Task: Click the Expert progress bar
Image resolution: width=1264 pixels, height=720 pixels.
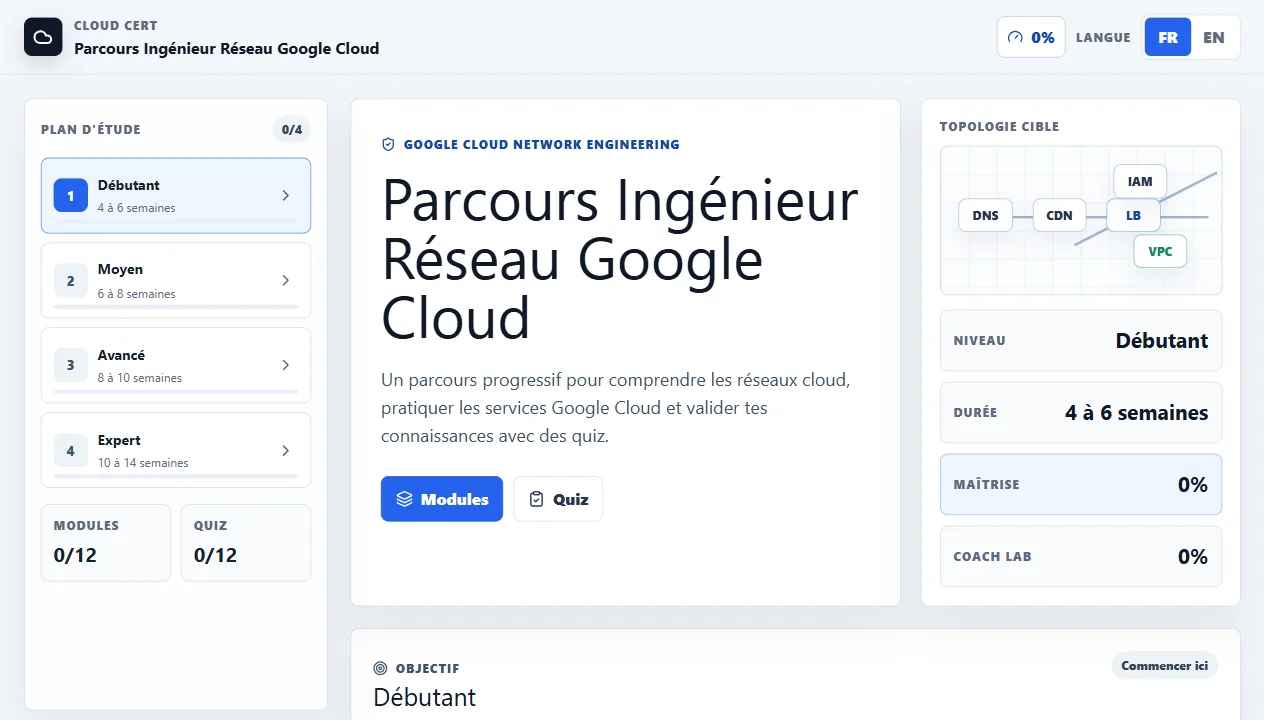Action: 176,475
